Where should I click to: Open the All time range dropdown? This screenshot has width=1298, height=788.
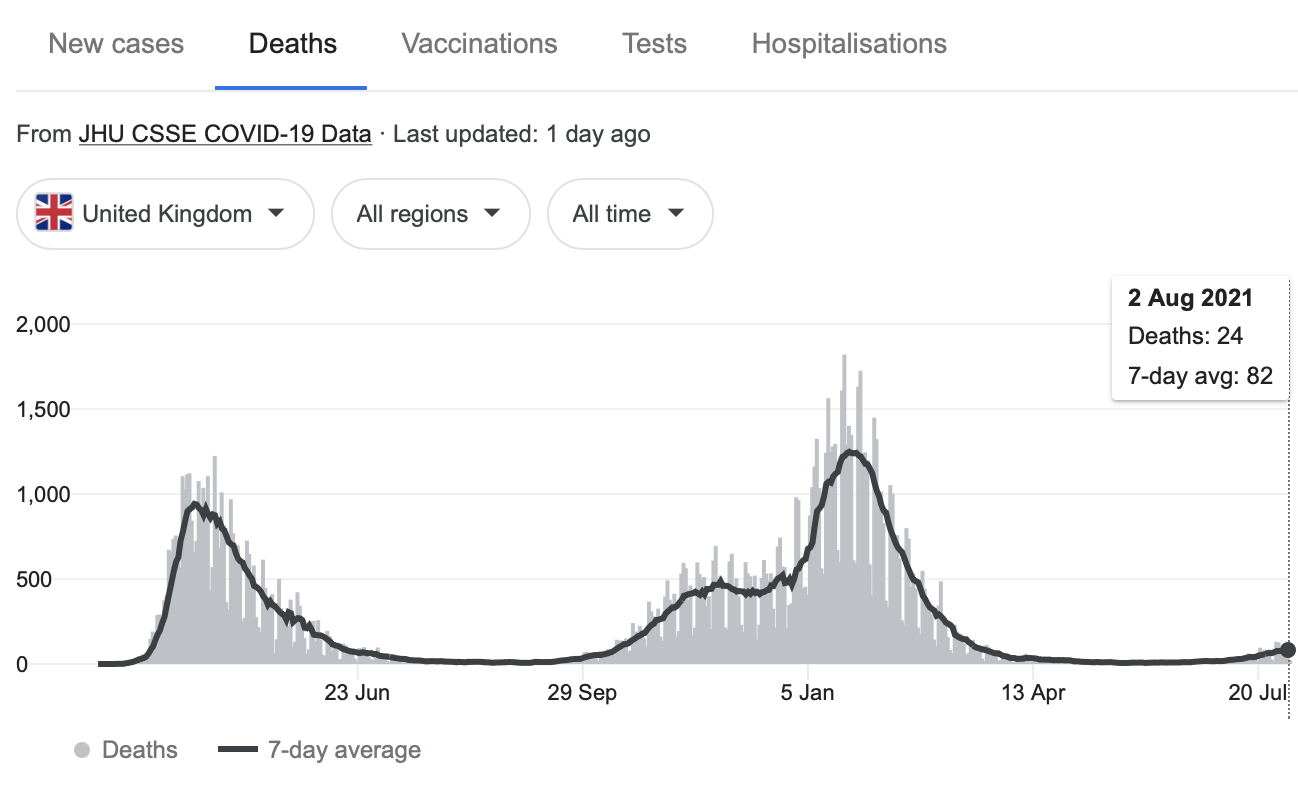[x=629, y=213]
